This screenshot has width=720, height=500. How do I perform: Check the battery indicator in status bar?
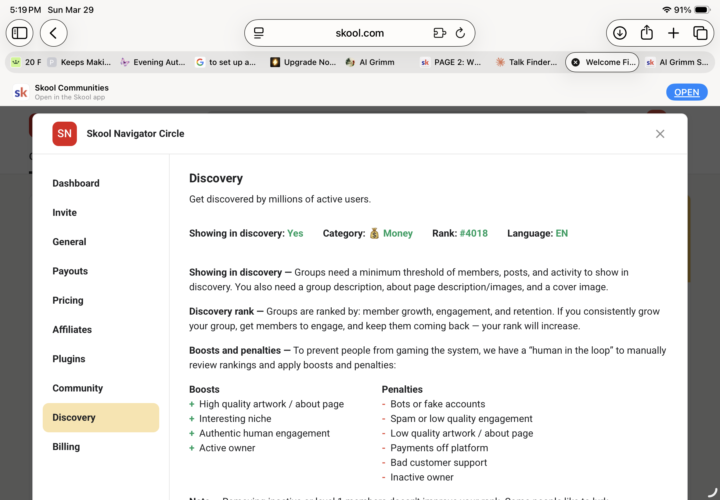(702, 10)
